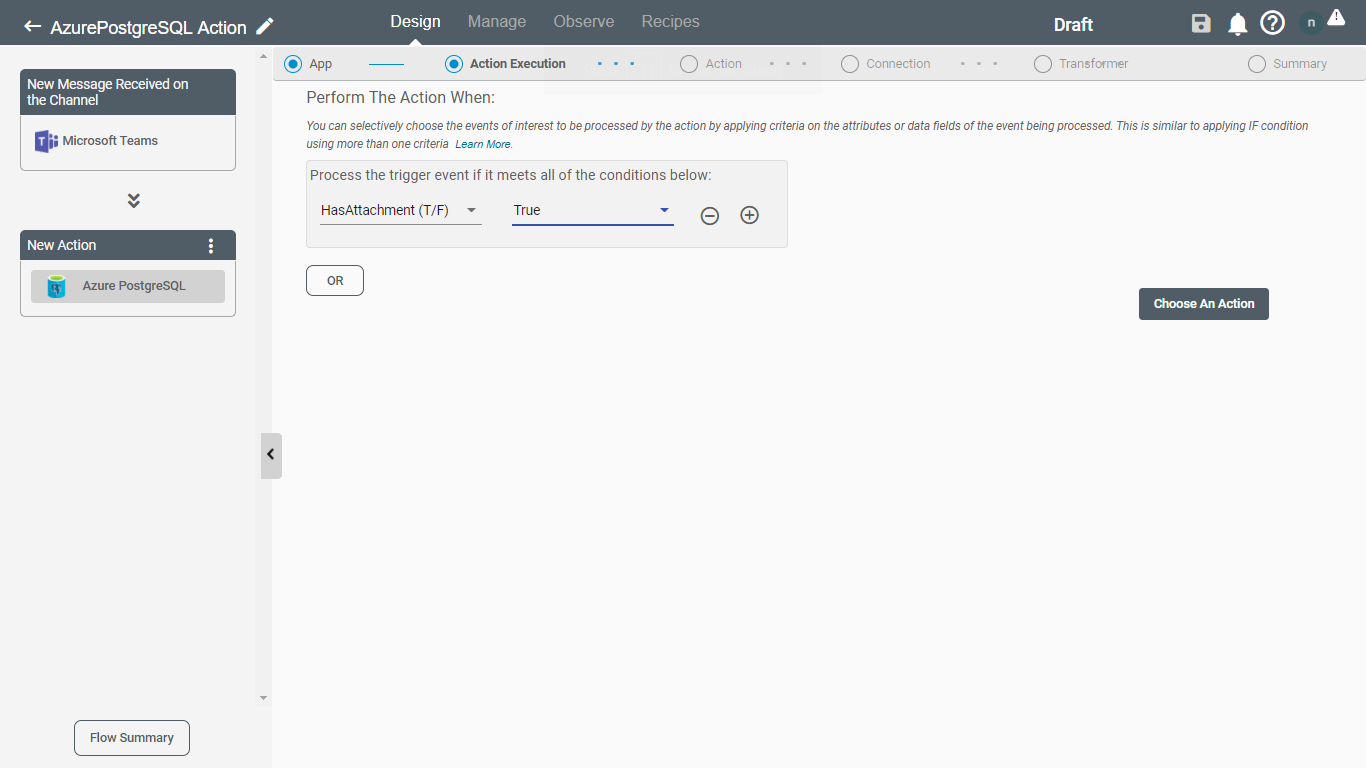Save the flow using floppy disk icon
The image size is (1366, 768).
(x=1201, y=24)
